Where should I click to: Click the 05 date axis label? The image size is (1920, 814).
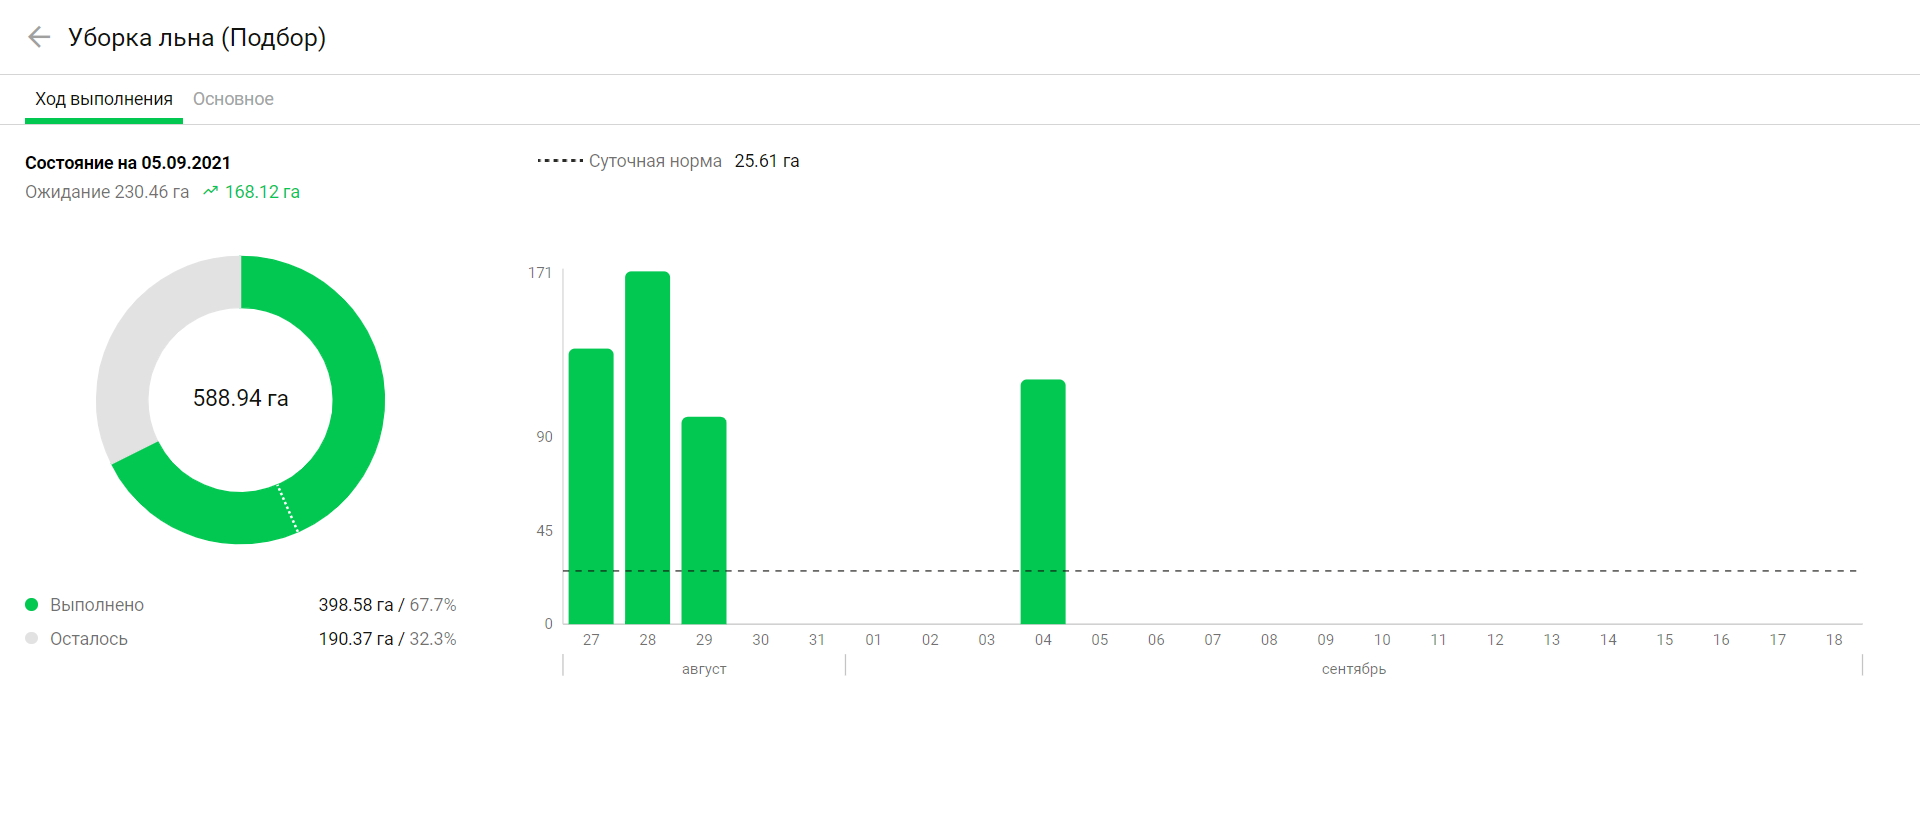[x=1100, y=640]
